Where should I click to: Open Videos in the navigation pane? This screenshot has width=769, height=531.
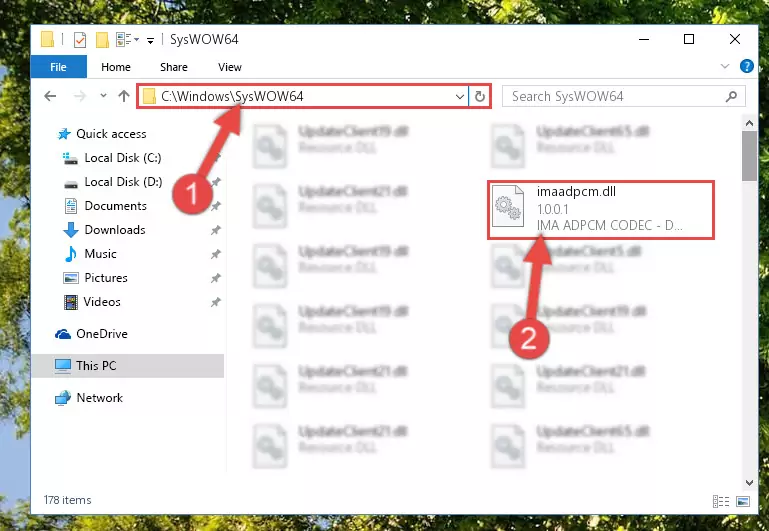click(x=102, y=302)
